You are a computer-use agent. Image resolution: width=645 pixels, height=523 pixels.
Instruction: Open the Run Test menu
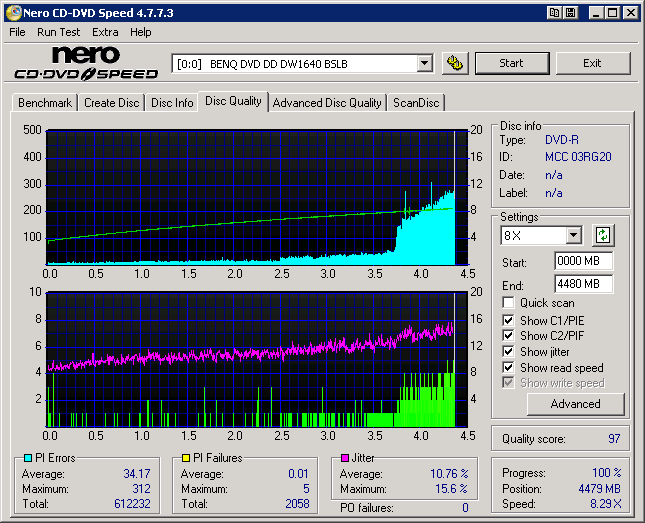[58, 32]
